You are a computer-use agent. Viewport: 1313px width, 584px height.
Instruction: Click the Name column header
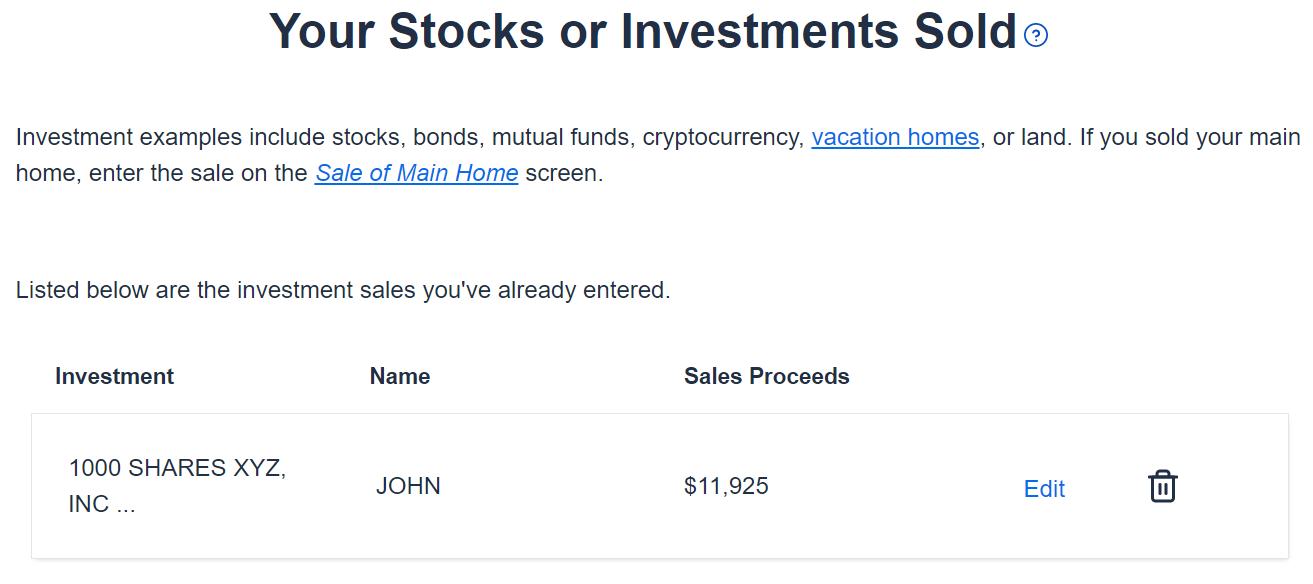(x=400, y=376)
